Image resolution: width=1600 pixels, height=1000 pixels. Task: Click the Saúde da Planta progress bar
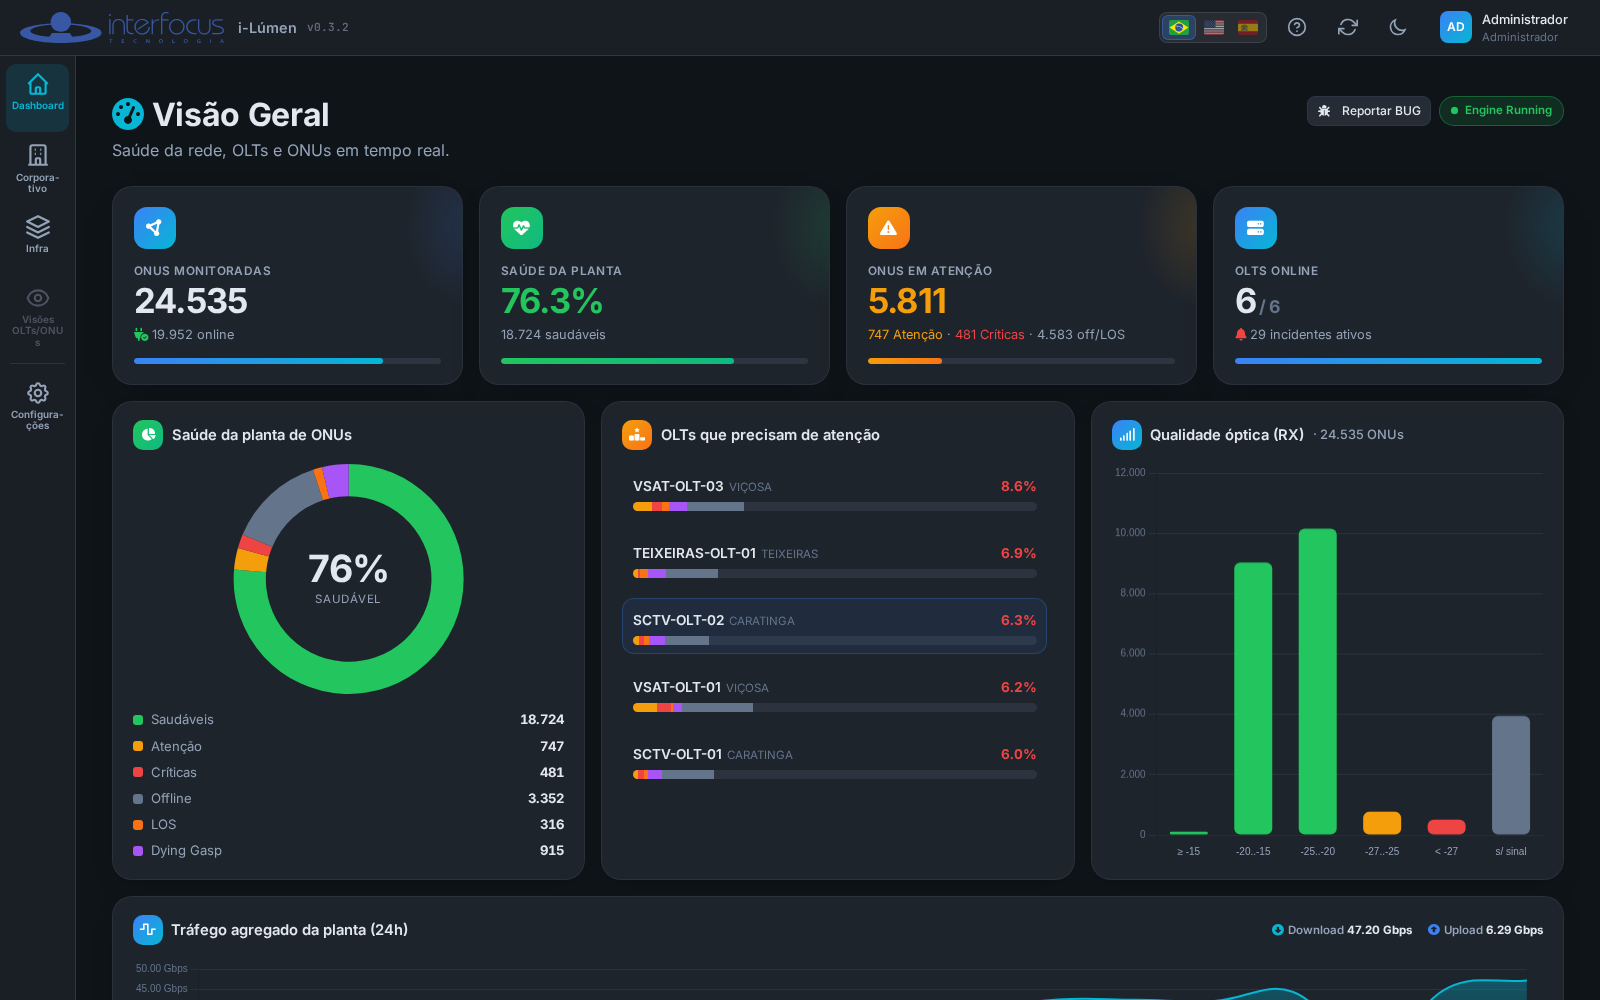654,361
